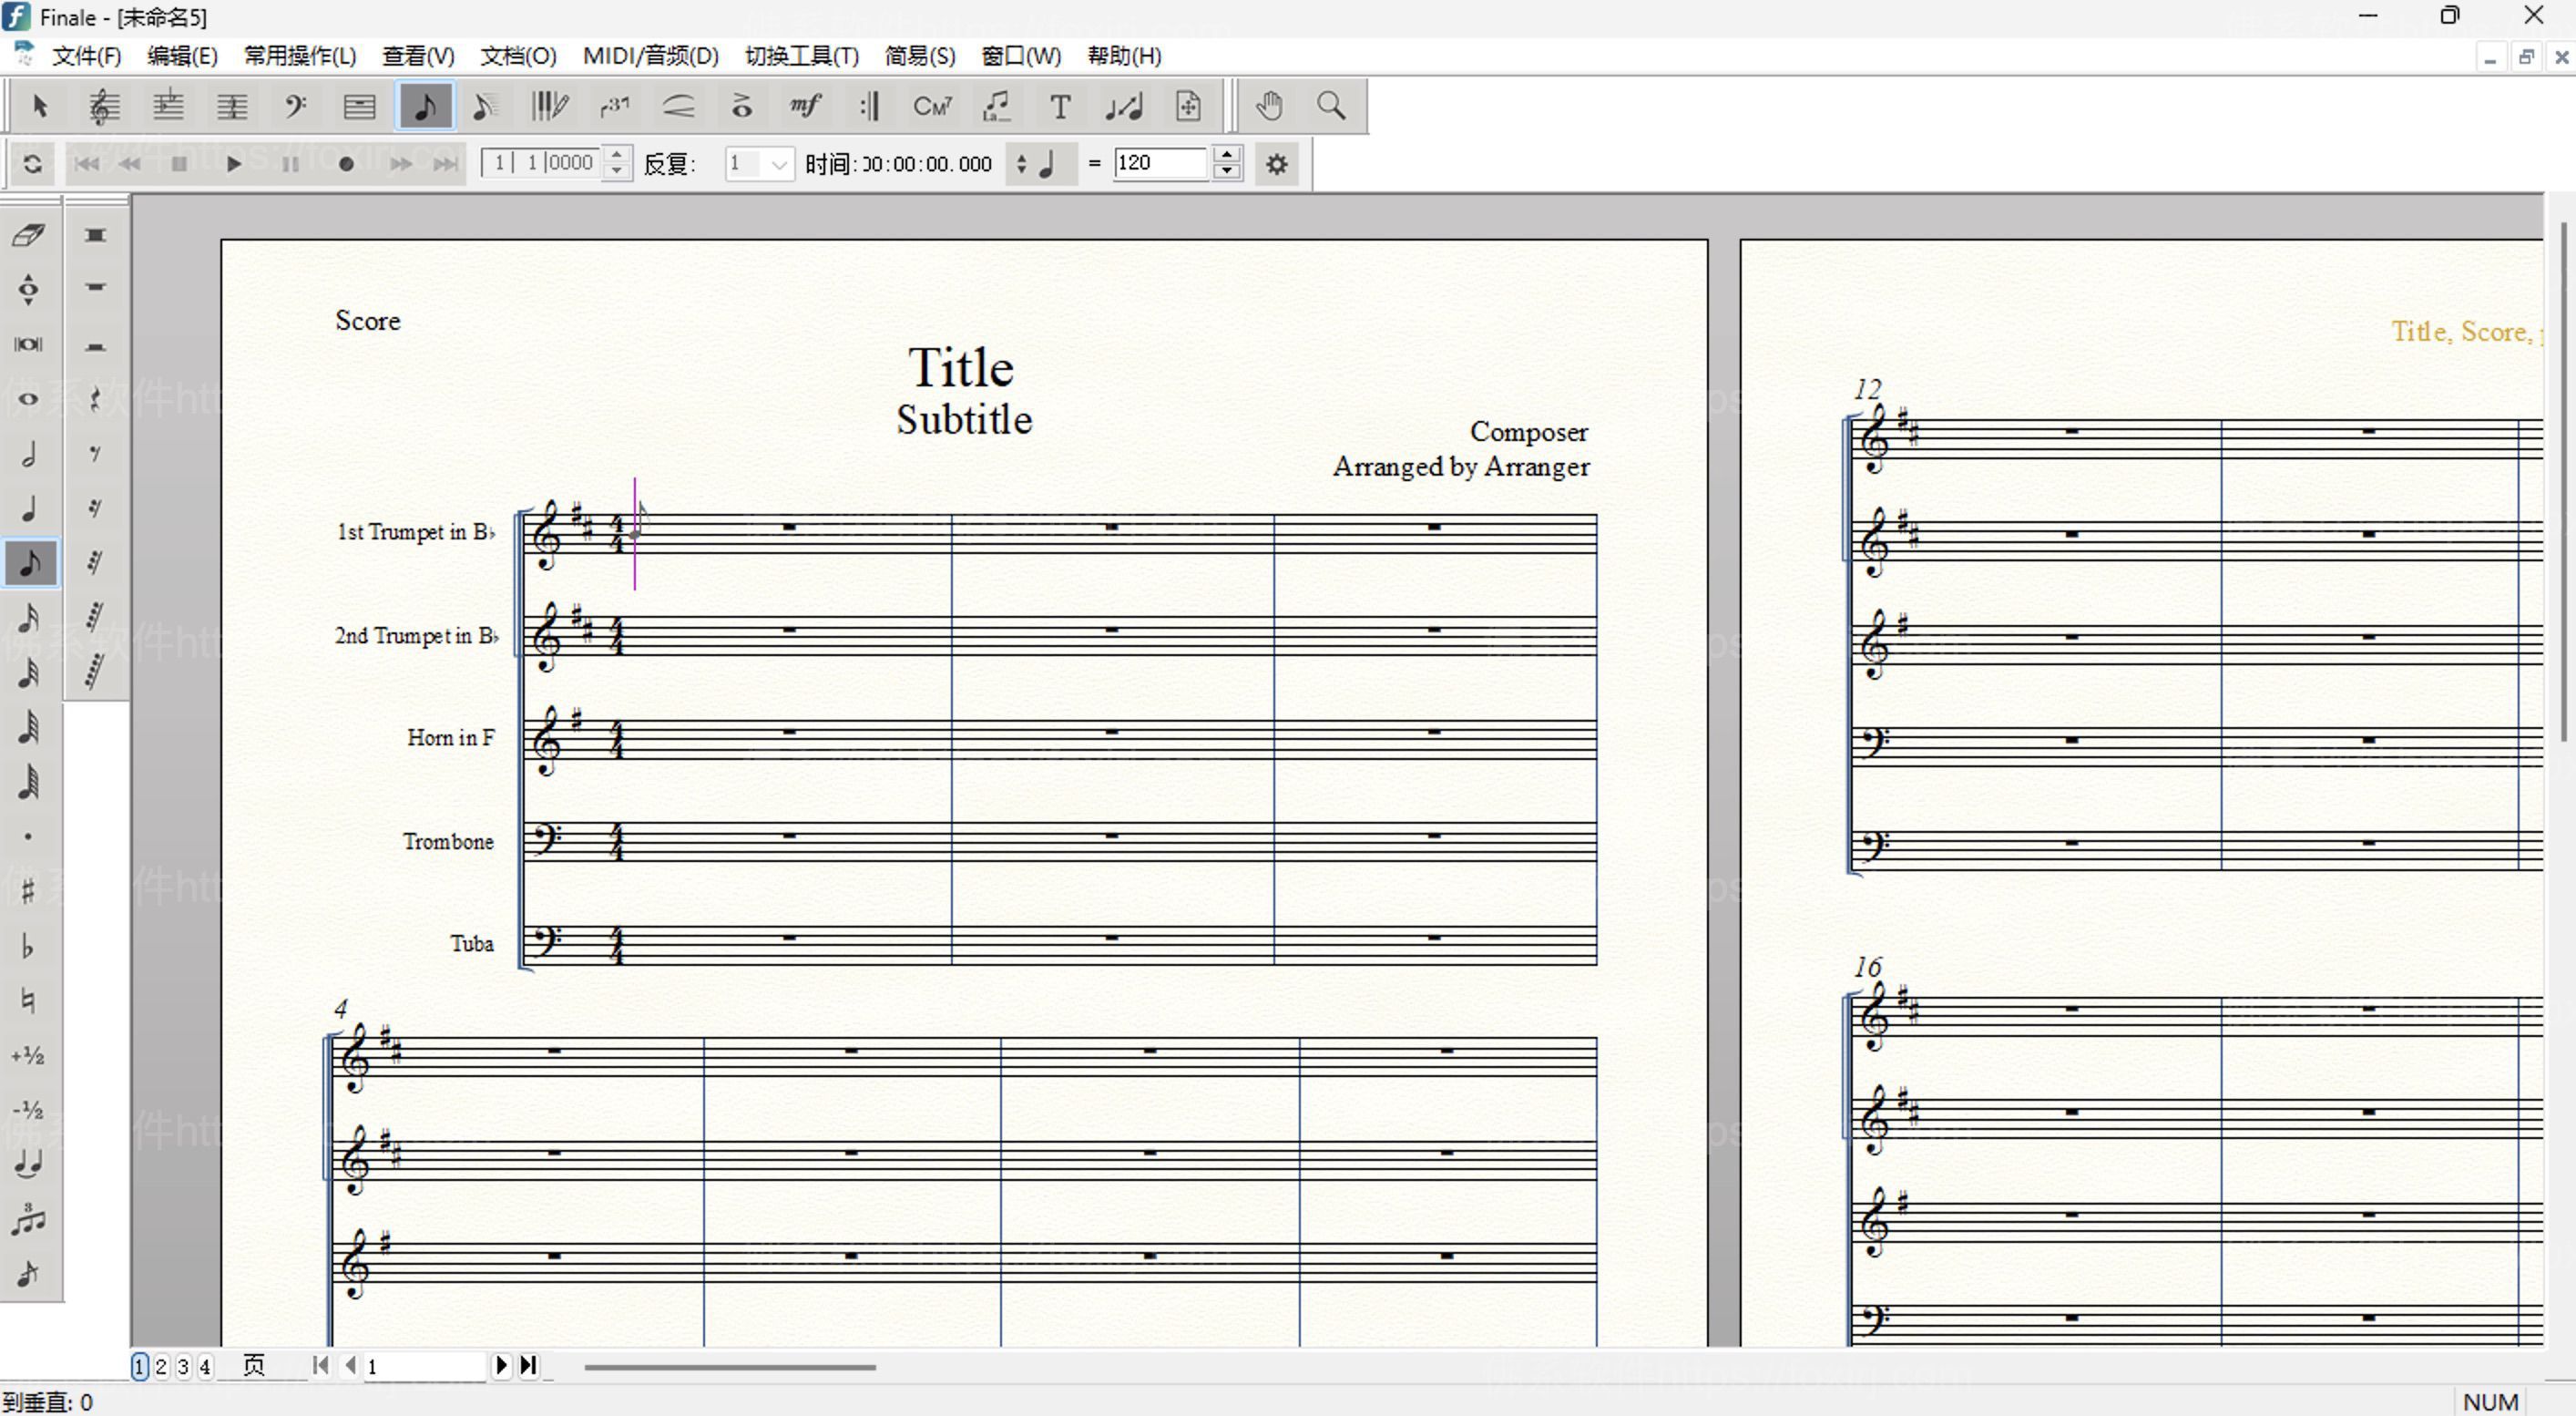This screenshot has height=1416, width=2576.
Task: Enable the augmentation dot in palette
Action: click(x=29, y=837)
